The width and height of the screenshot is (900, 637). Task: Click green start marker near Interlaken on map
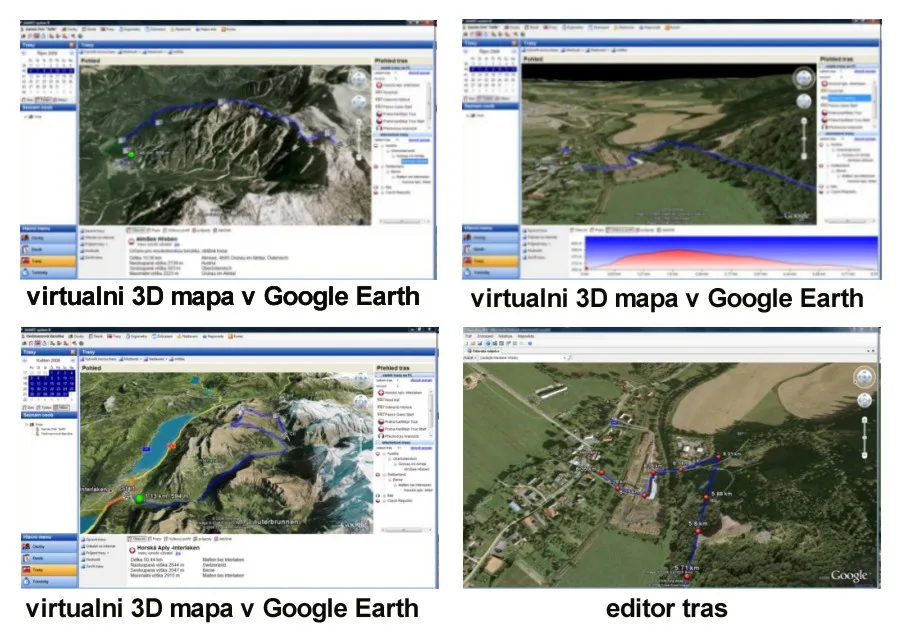pos(139,498)
